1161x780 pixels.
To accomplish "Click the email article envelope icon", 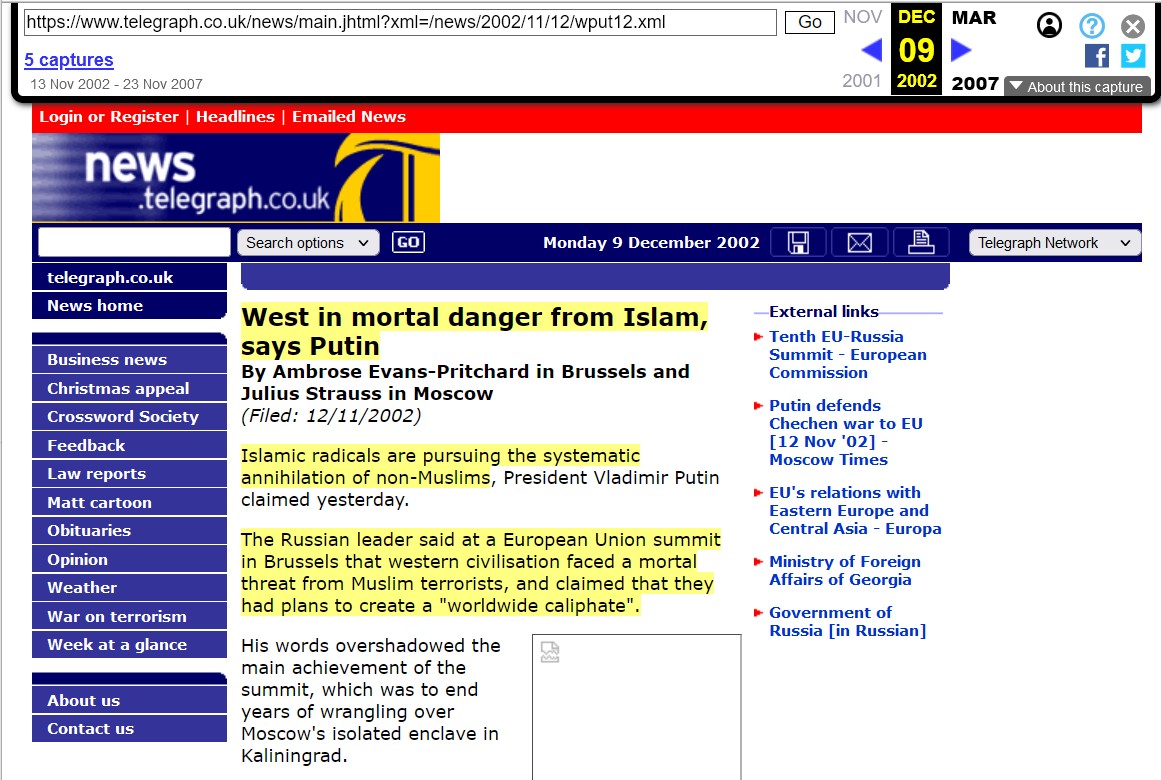I will tap(859, 242).
